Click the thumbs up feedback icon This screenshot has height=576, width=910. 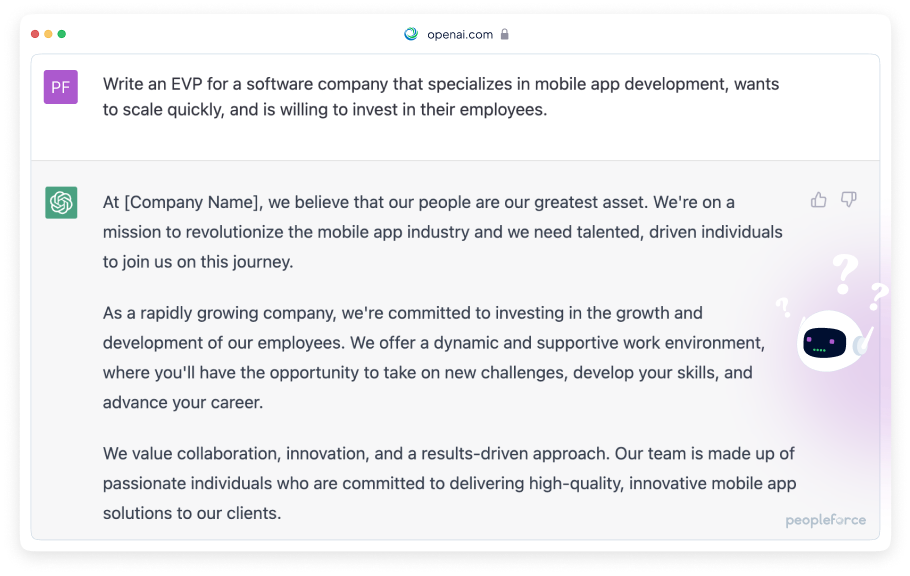pos(818,200)
